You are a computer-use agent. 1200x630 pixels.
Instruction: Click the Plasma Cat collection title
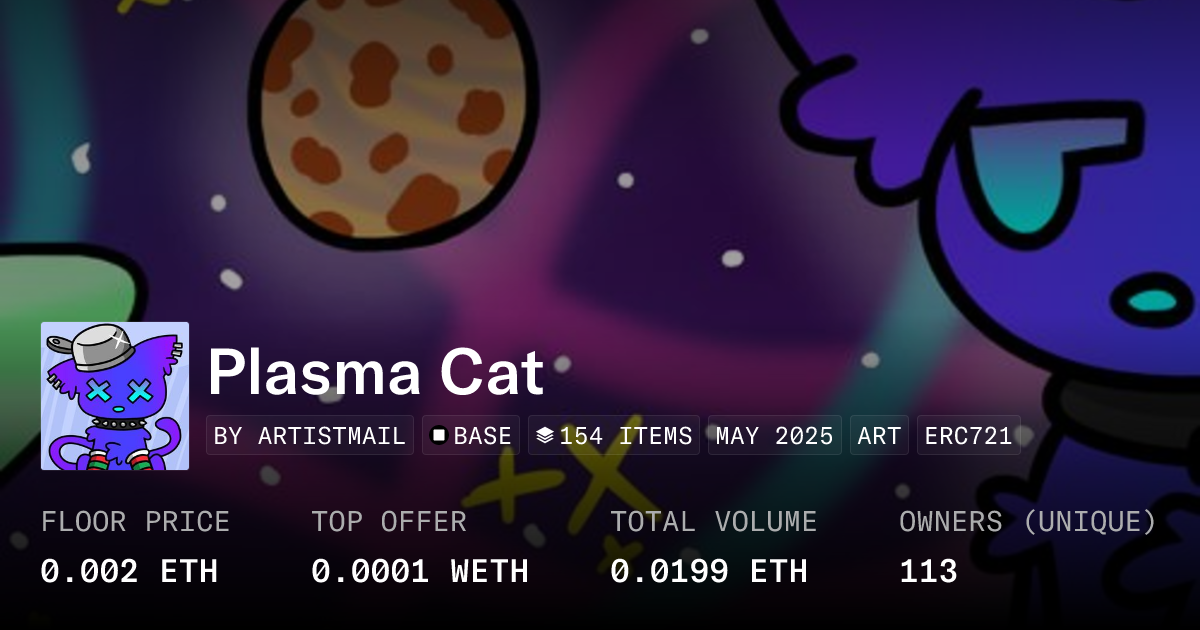pyautogui.click(x=375, y=373)
